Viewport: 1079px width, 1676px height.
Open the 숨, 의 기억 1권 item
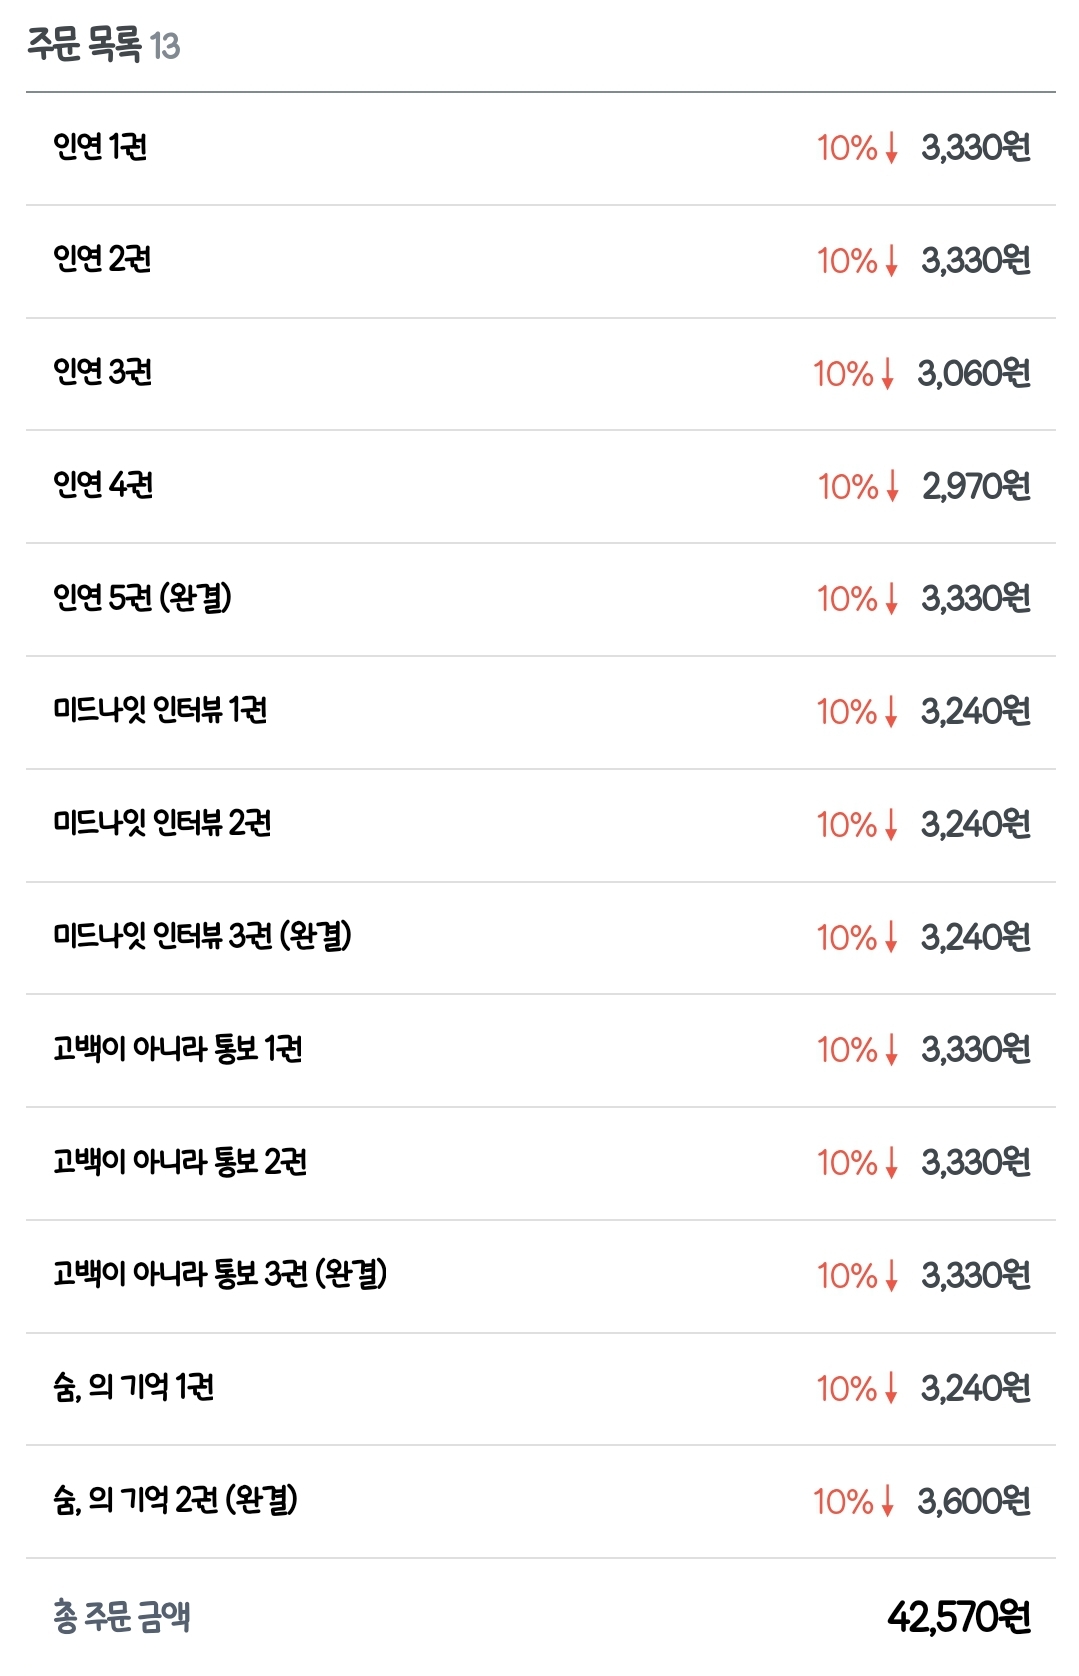(x=133, y=1388)
